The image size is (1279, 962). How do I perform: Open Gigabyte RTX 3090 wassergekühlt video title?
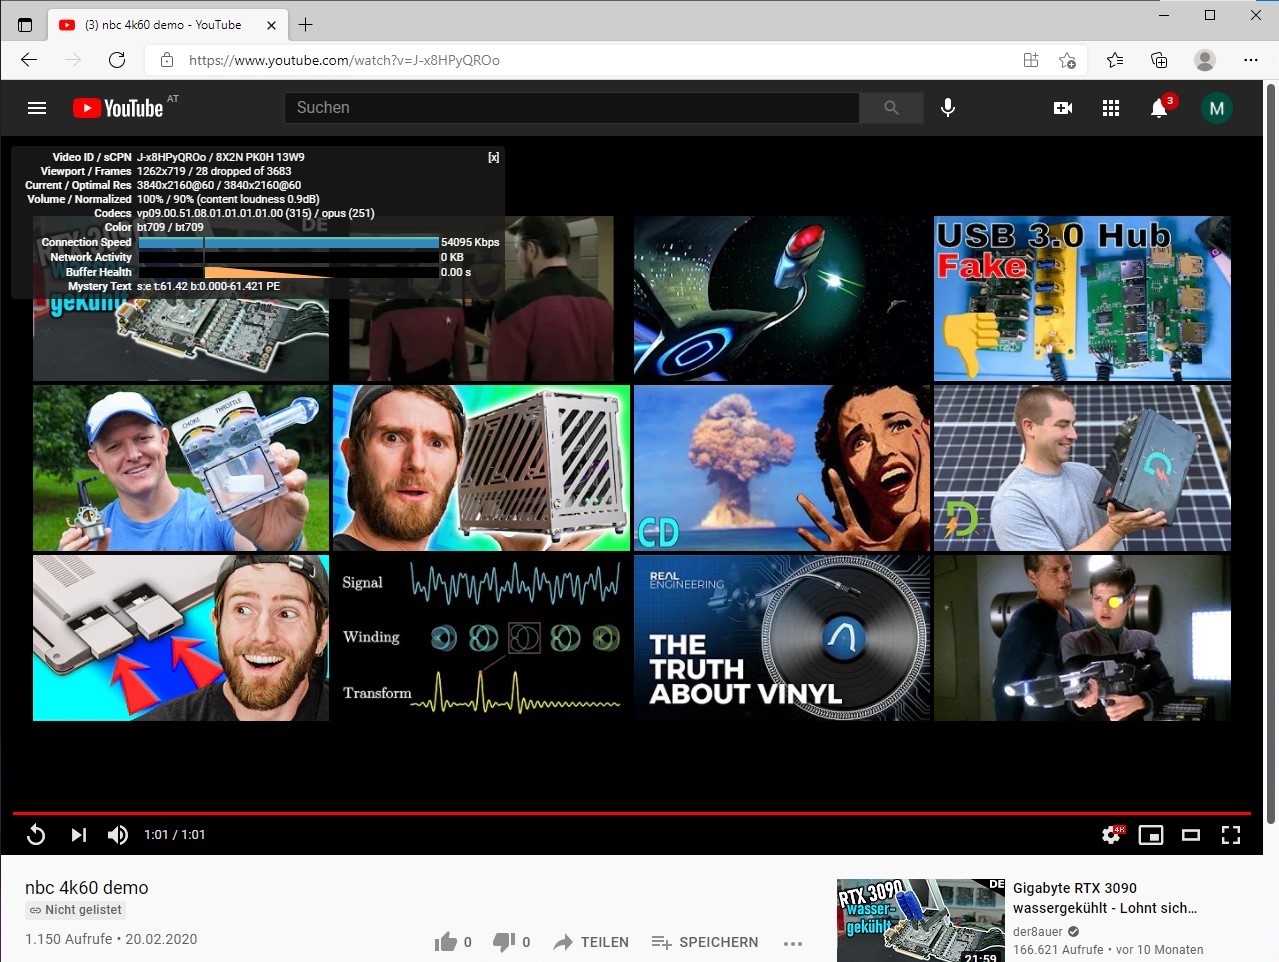[x=1105, y=898]
